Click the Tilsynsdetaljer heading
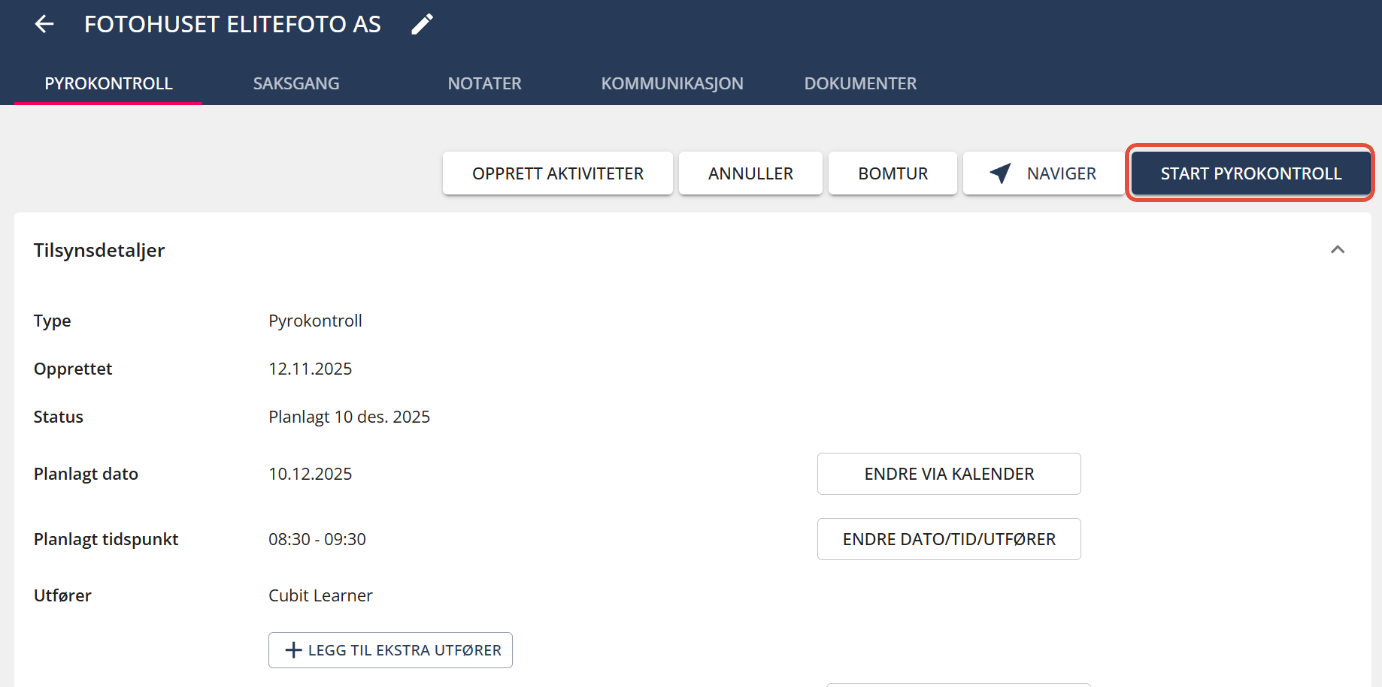 pyautogui.click(x=99, y=250)
